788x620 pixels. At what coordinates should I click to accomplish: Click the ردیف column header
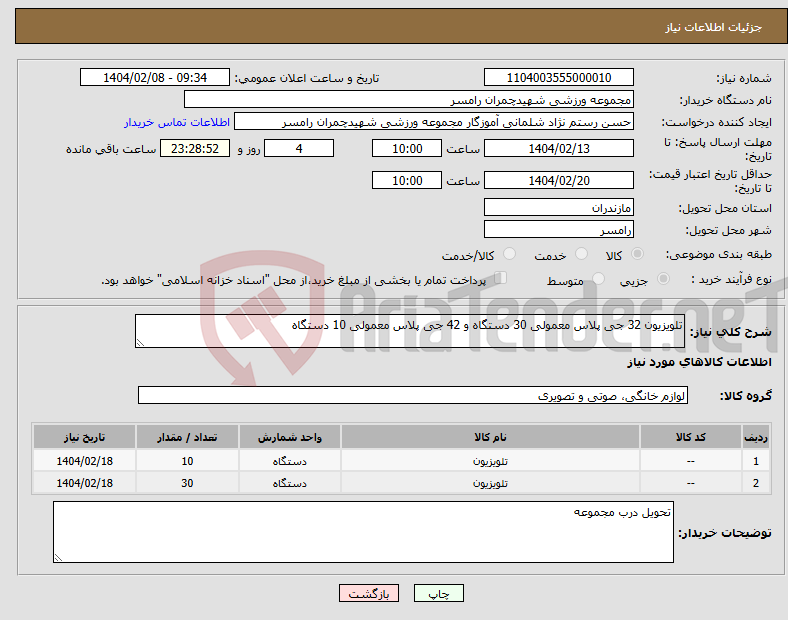[x=755, y=437]
